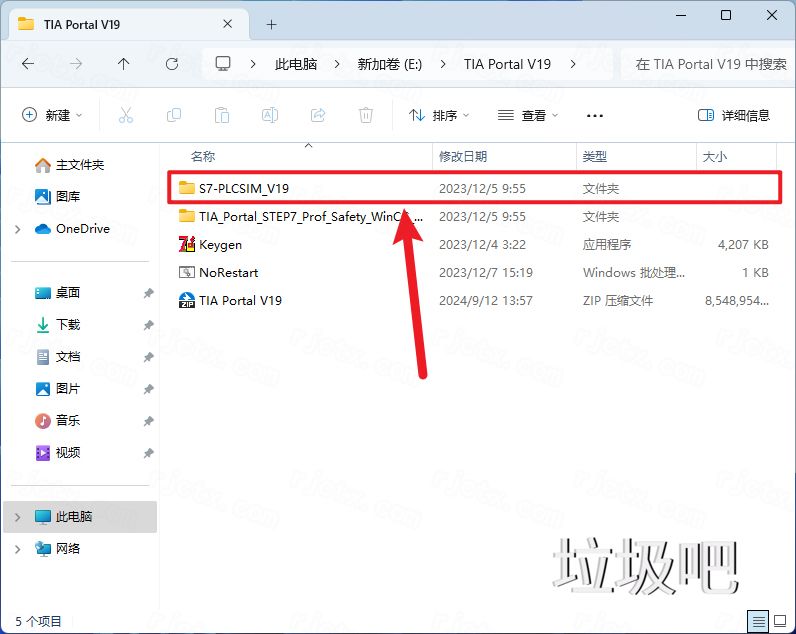The height and width of the screenshot is (634, 796).
Task: Expand chevron after 新加卷 (E:) breadcrumb
Action: tap(443, 64)
